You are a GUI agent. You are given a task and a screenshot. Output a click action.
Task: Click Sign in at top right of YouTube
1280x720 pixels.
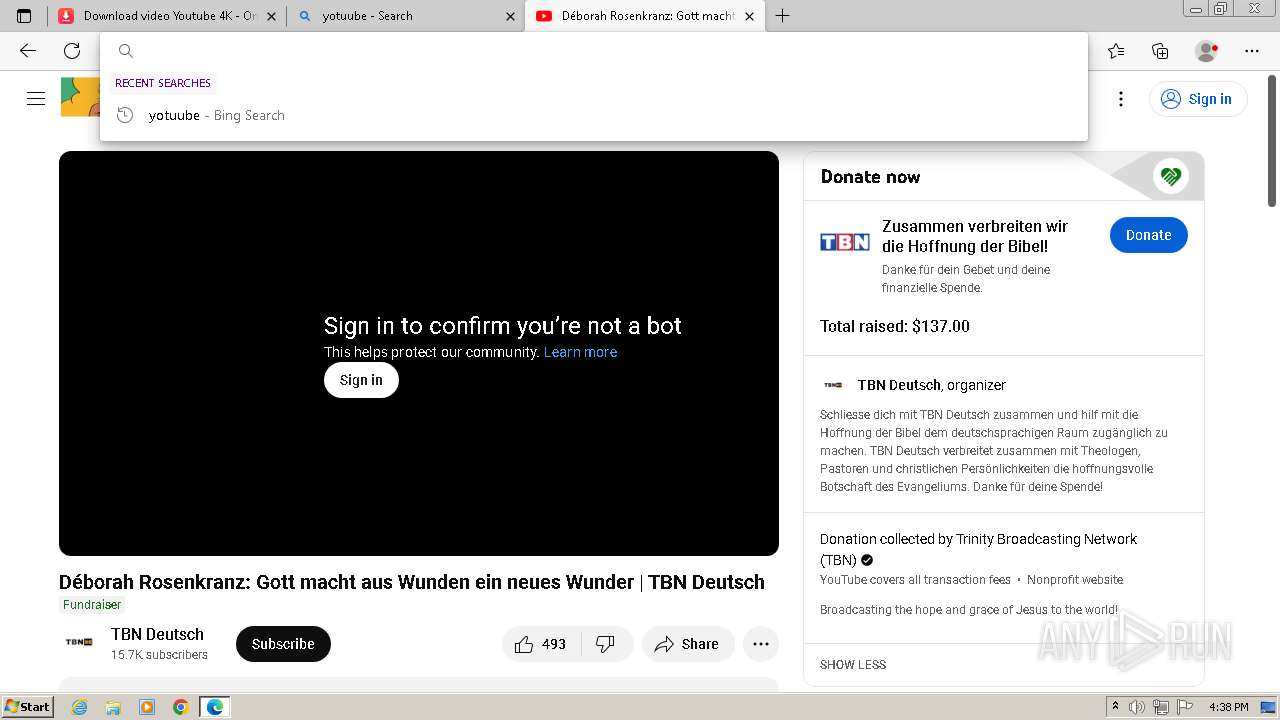click(x=1198, y=98)
